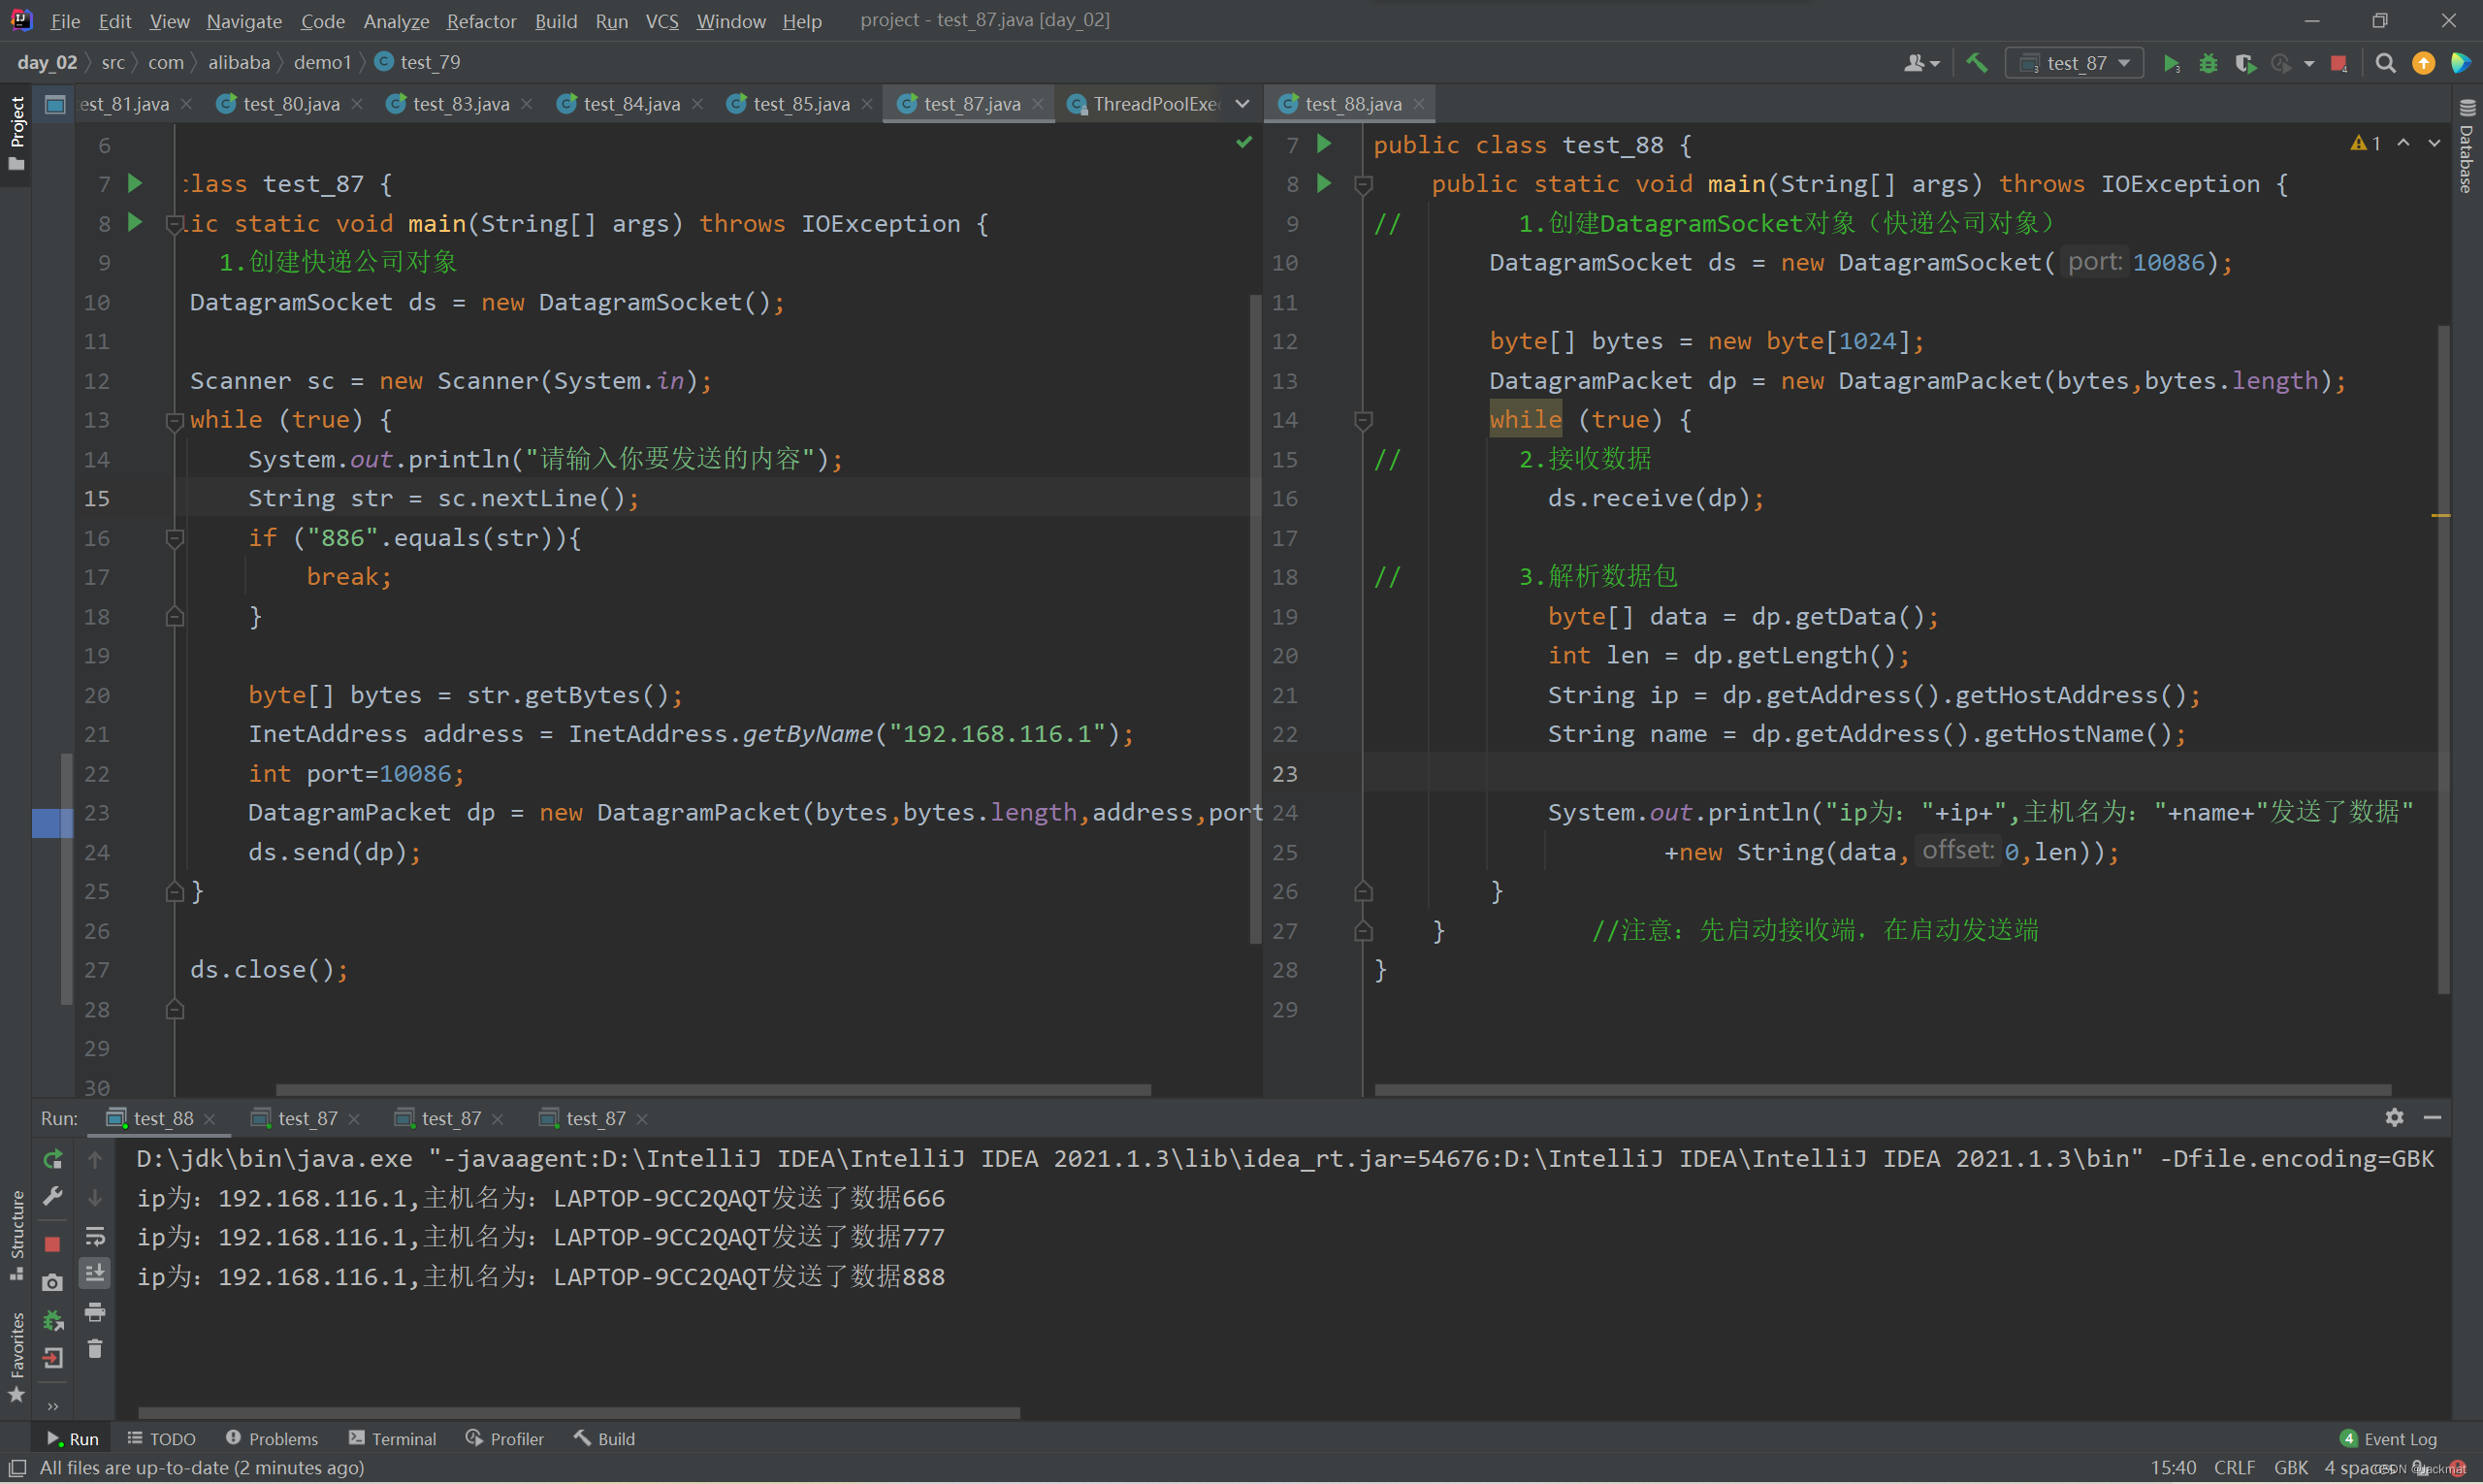
Task: Click the Build project hammer icon
Action: coord(1976,63)
